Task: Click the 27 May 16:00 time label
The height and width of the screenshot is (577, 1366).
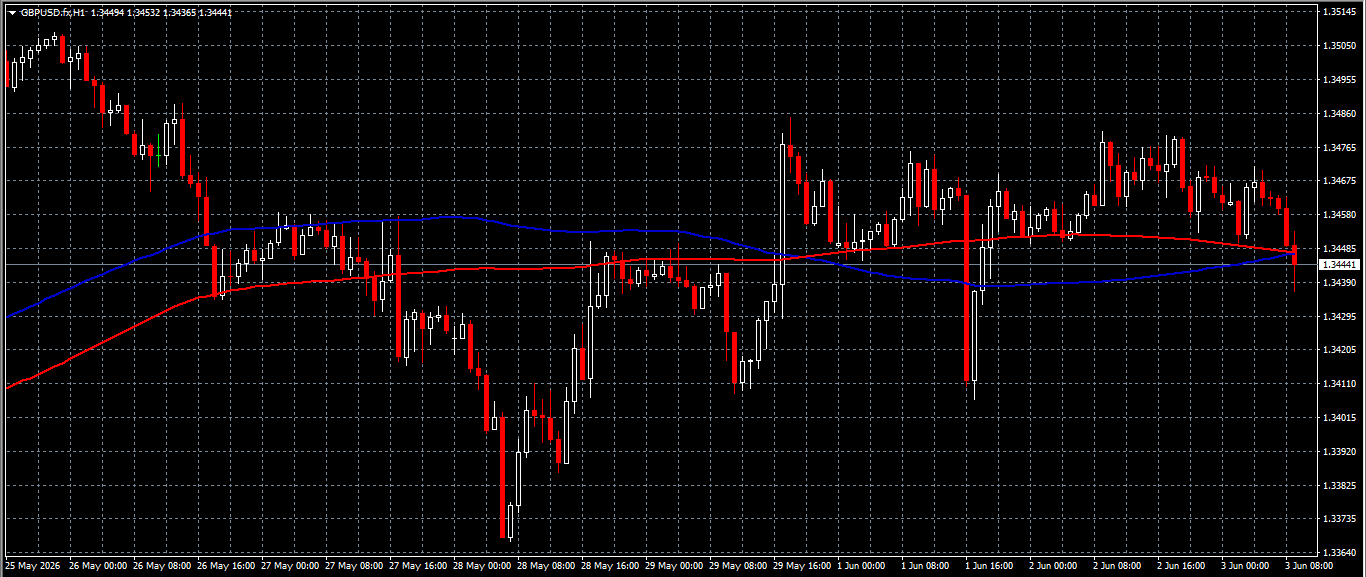Action: tap(417, 566)
